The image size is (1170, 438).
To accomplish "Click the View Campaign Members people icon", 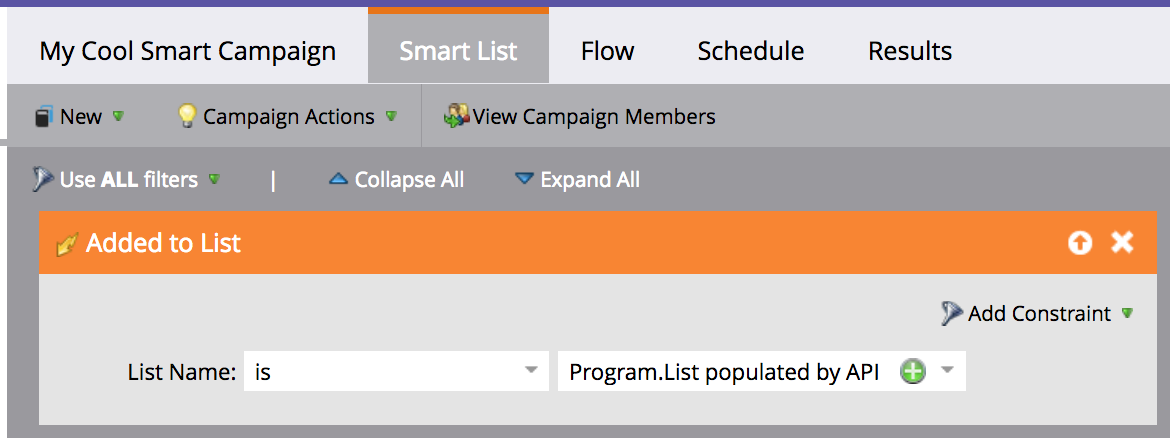I will [457, 116].
